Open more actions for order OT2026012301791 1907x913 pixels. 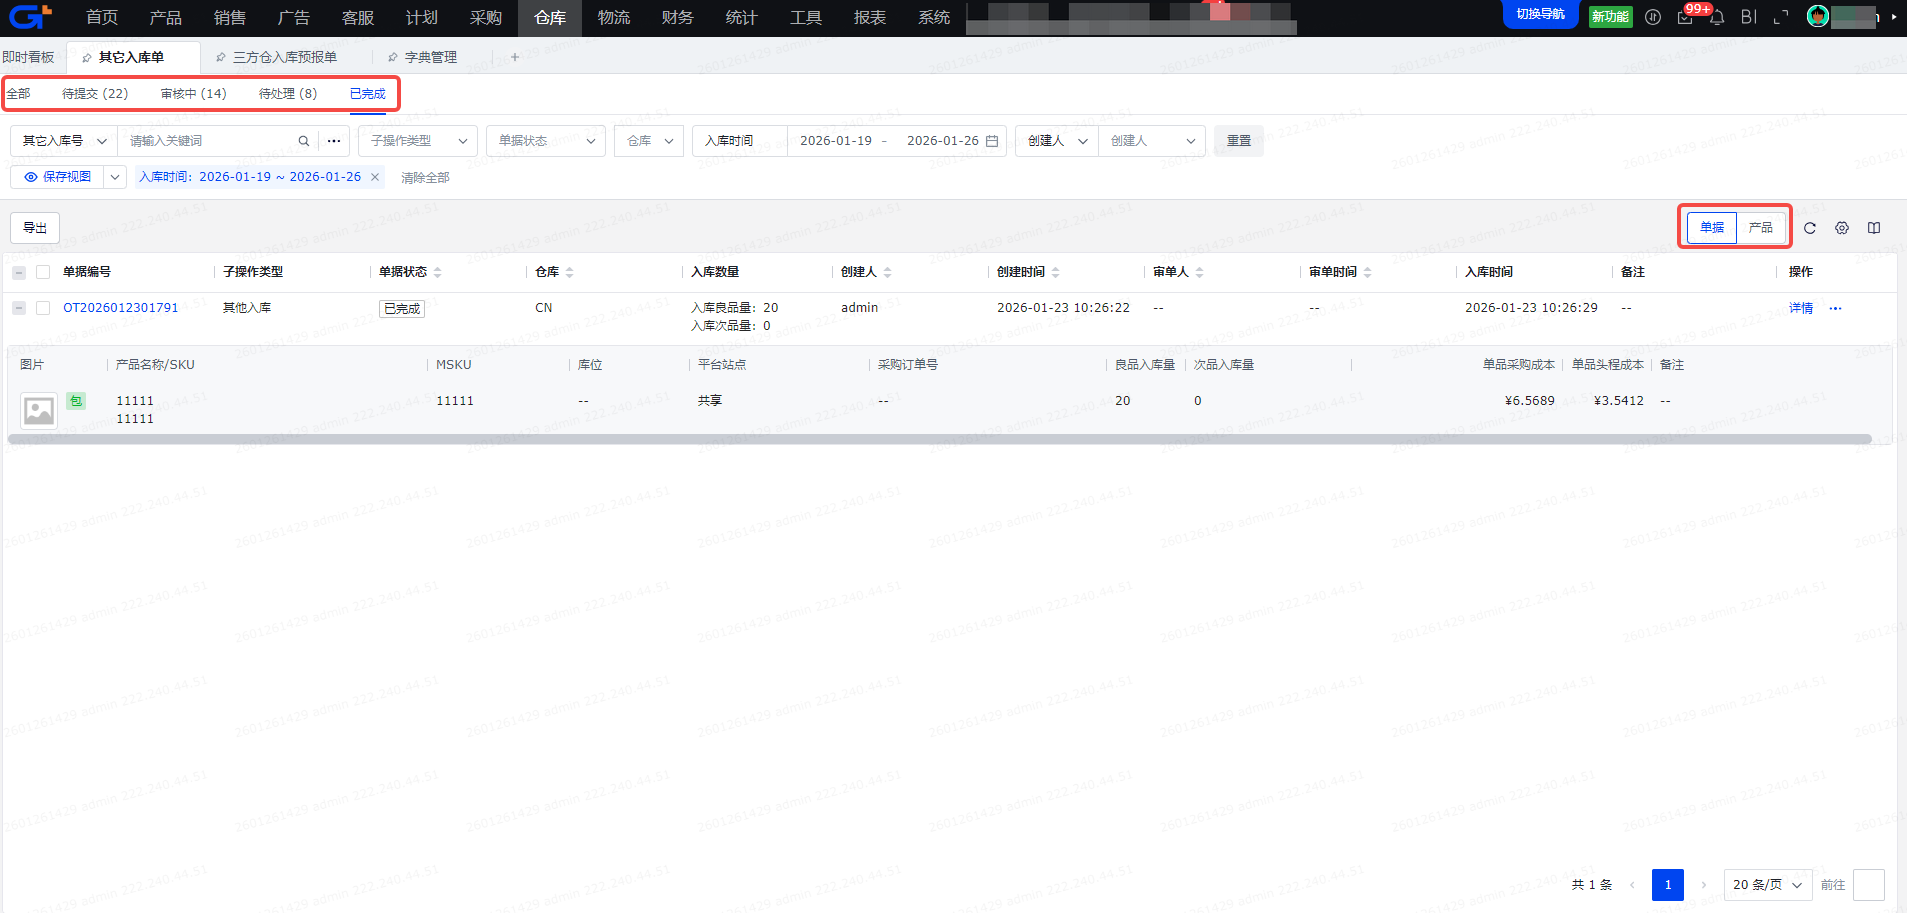1835,309
